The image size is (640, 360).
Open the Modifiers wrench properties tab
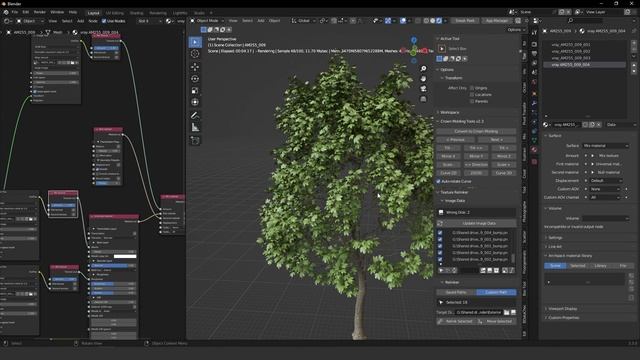[534, 103]
